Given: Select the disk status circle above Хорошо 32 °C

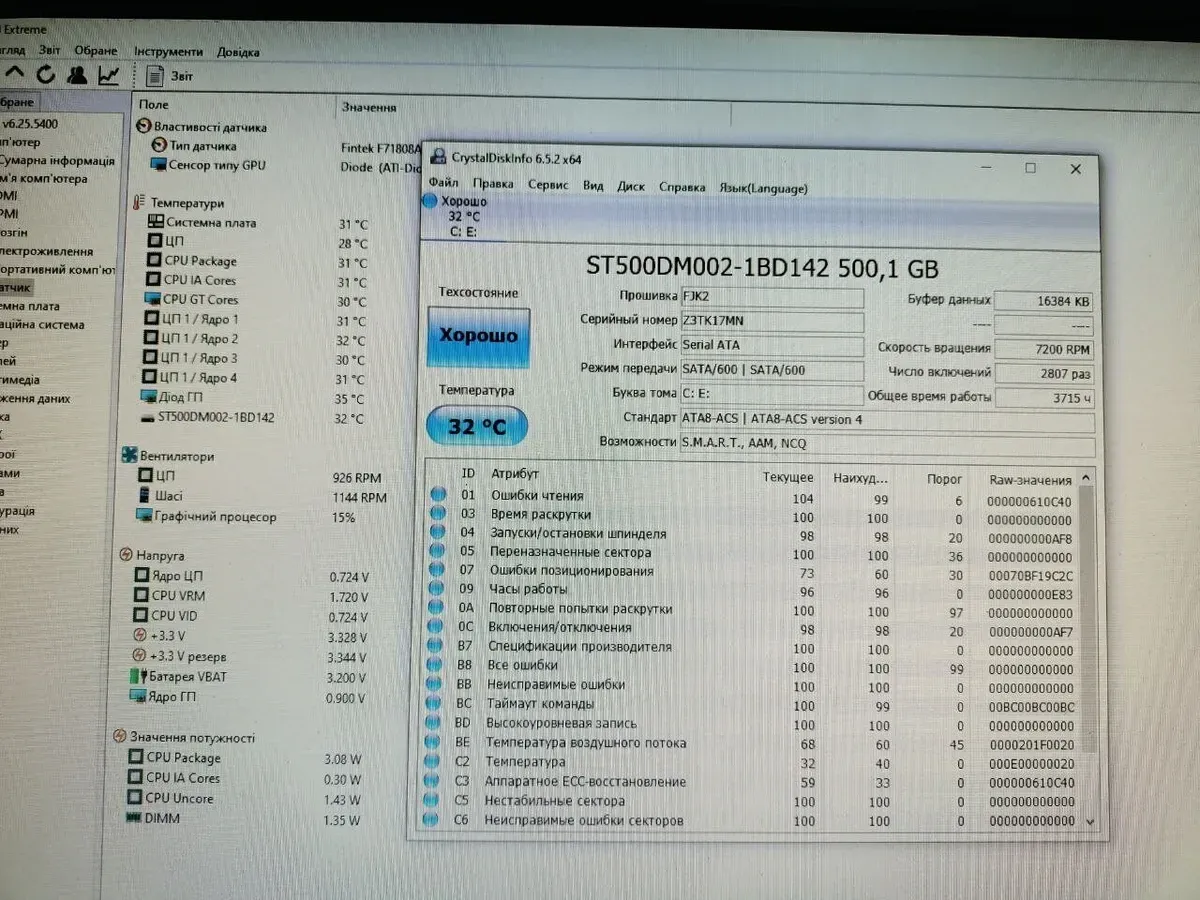Looking at the screenshot, I should coord(430,201).
